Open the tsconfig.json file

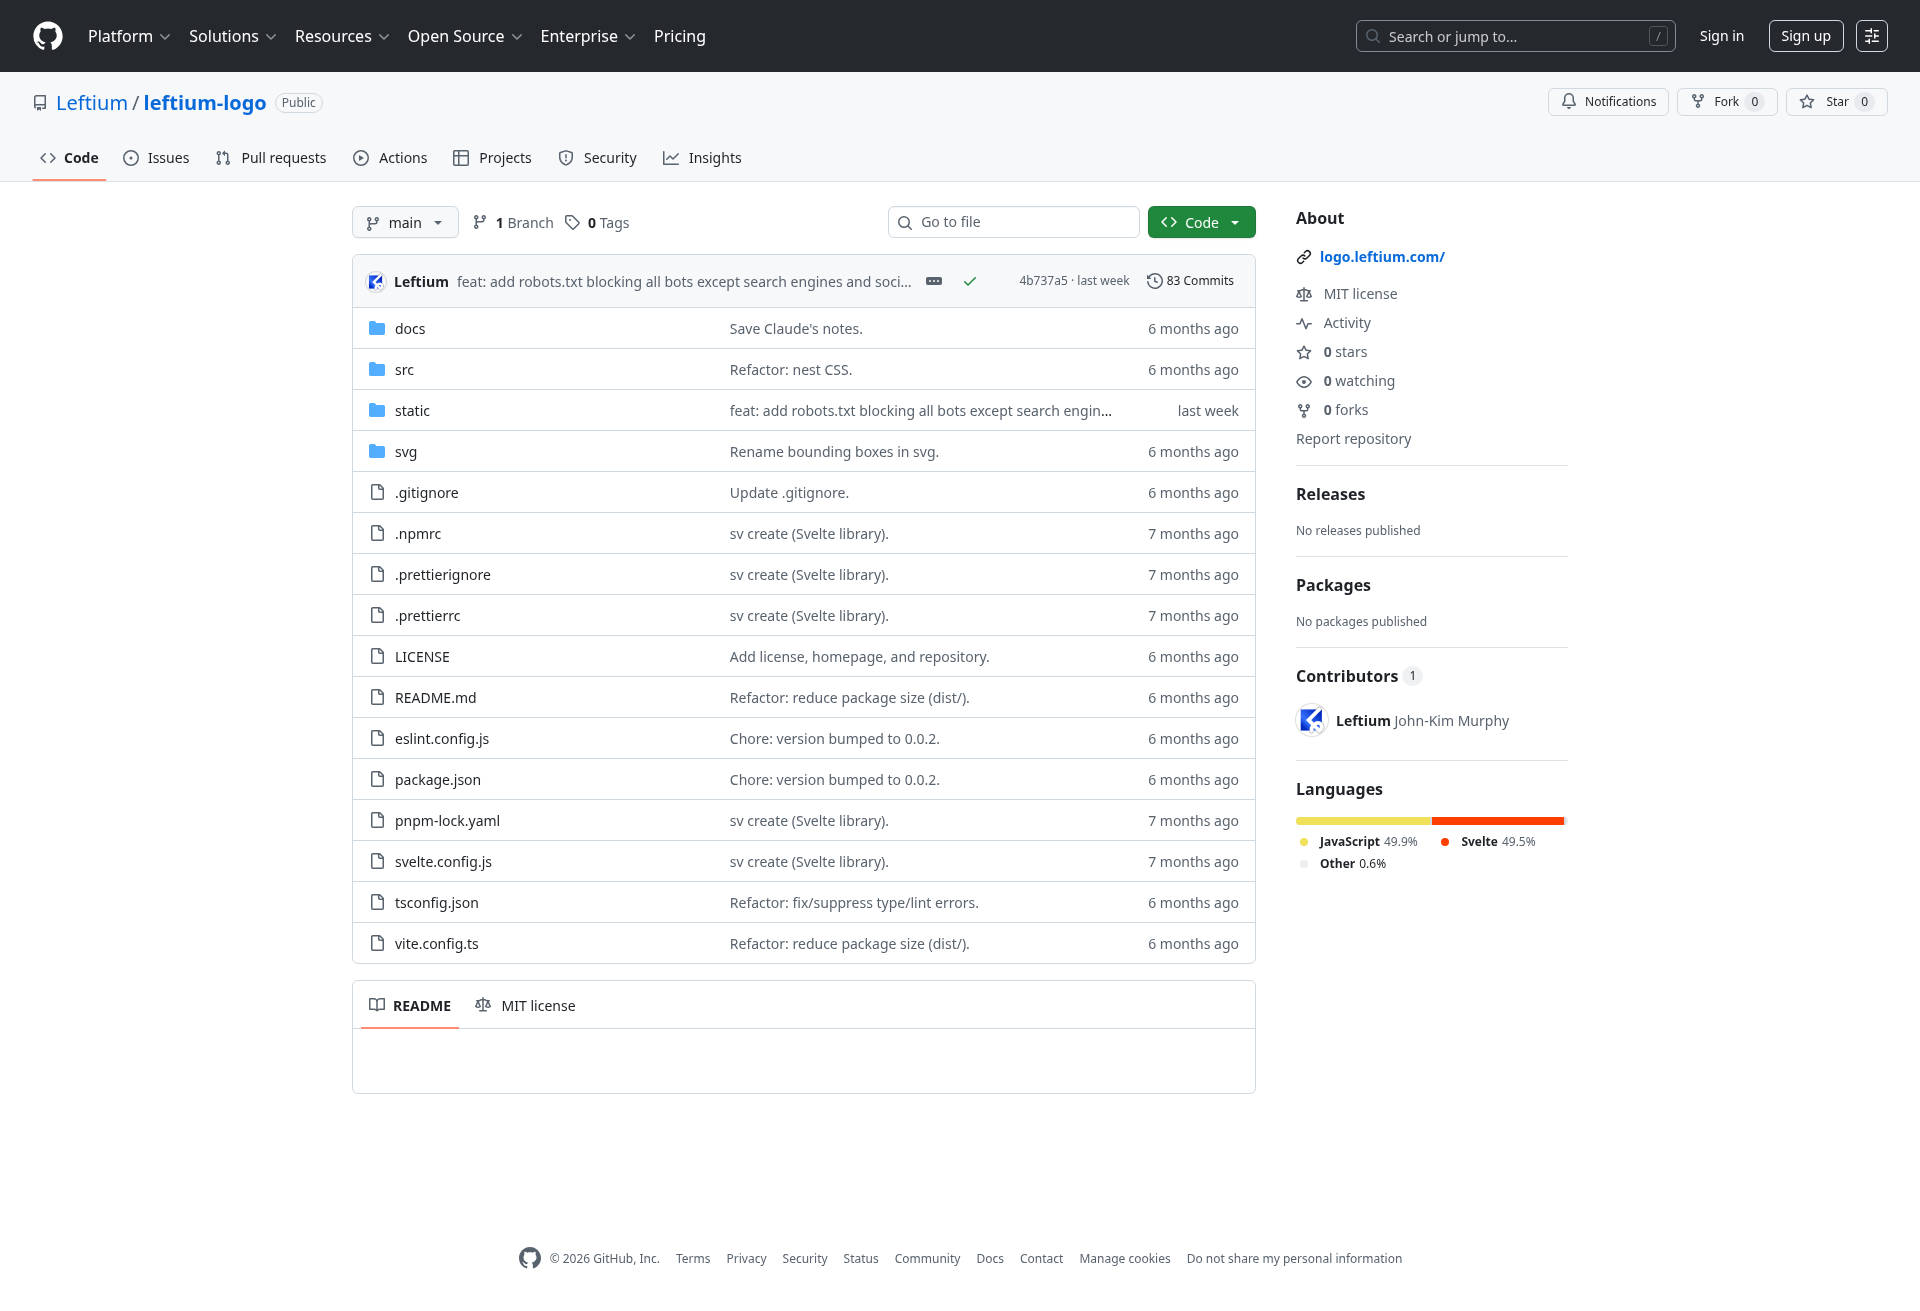pos(437,903)
